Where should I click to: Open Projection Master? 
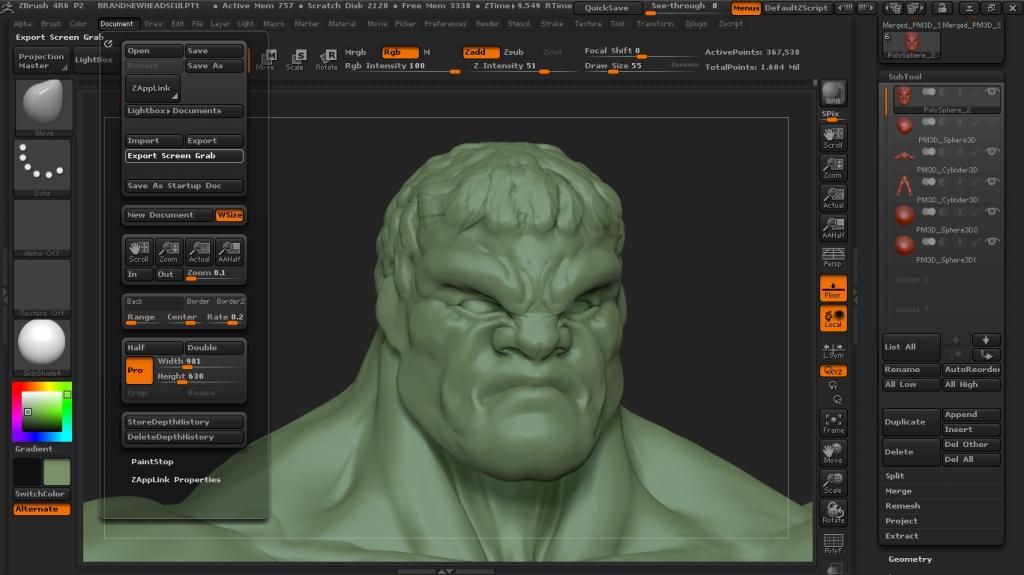tap(41, 61)
